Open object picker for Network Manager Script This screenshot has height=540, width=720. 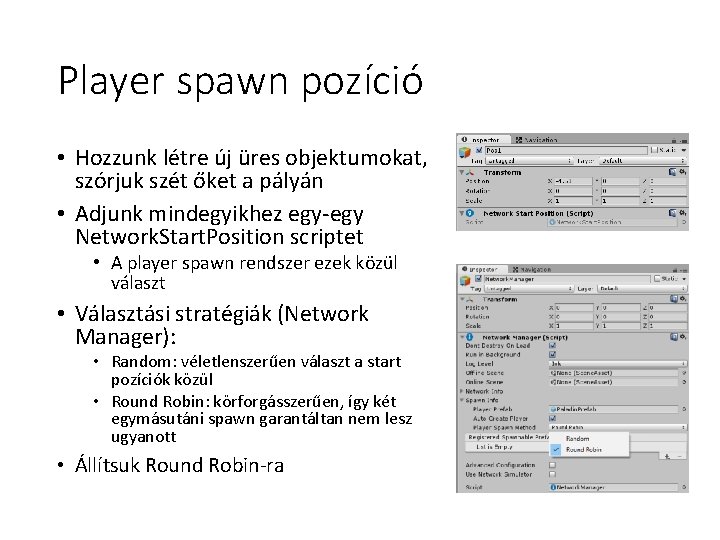[684, 487]
